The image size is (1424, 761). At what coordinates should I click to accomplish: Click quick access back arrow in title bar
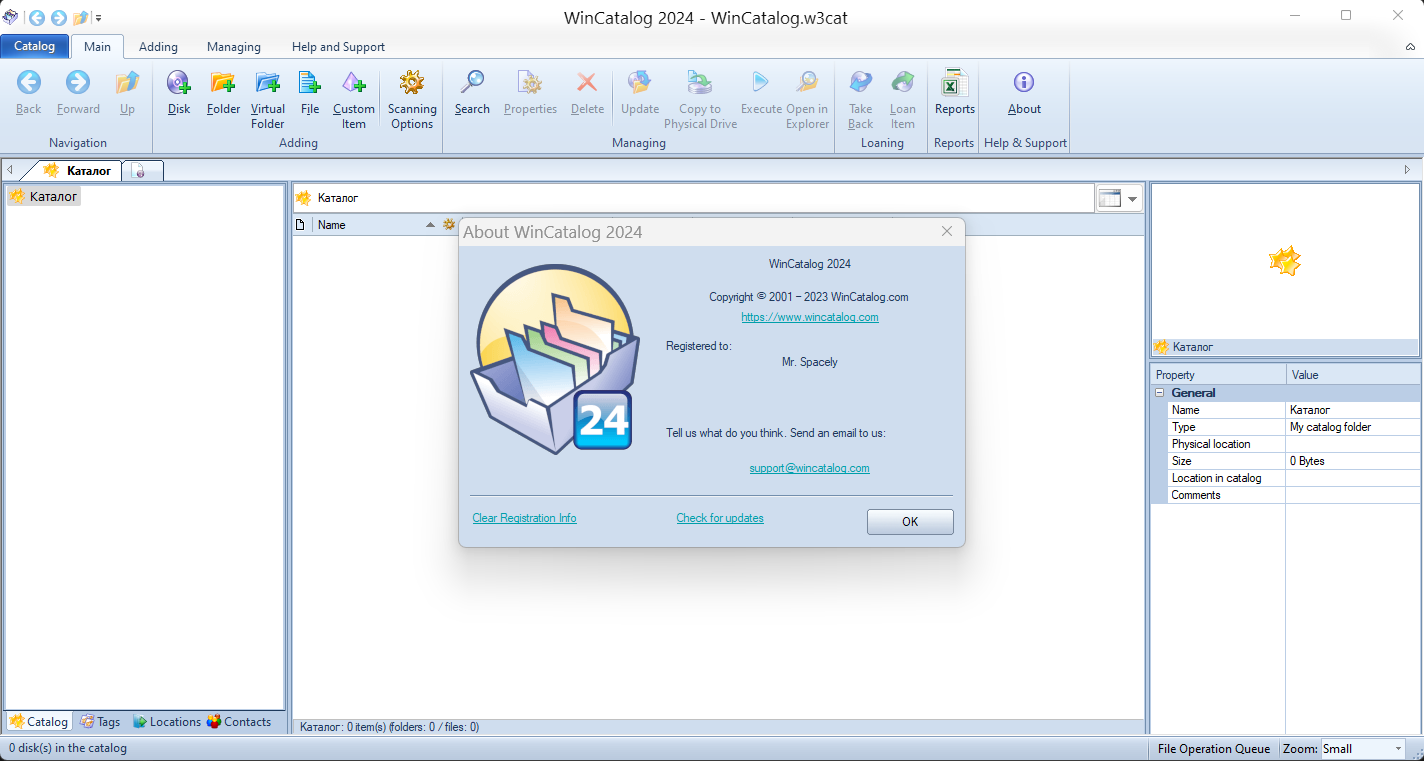pos(37,17)
